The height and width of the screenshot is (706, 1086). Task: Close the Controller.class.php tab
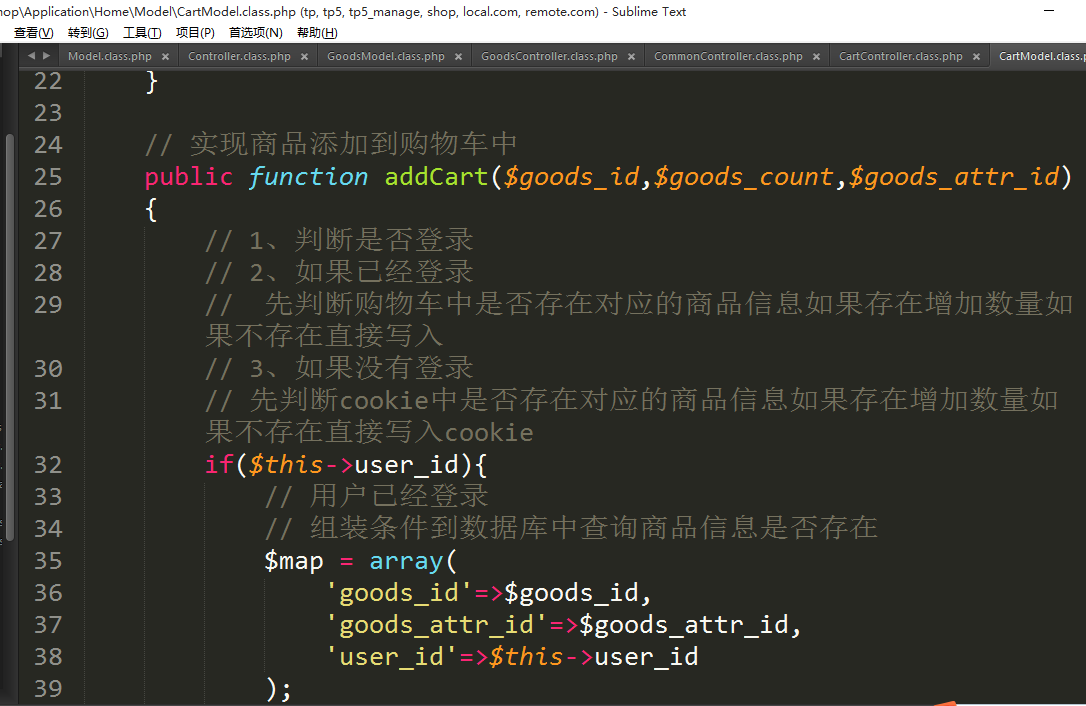(304, 57)
